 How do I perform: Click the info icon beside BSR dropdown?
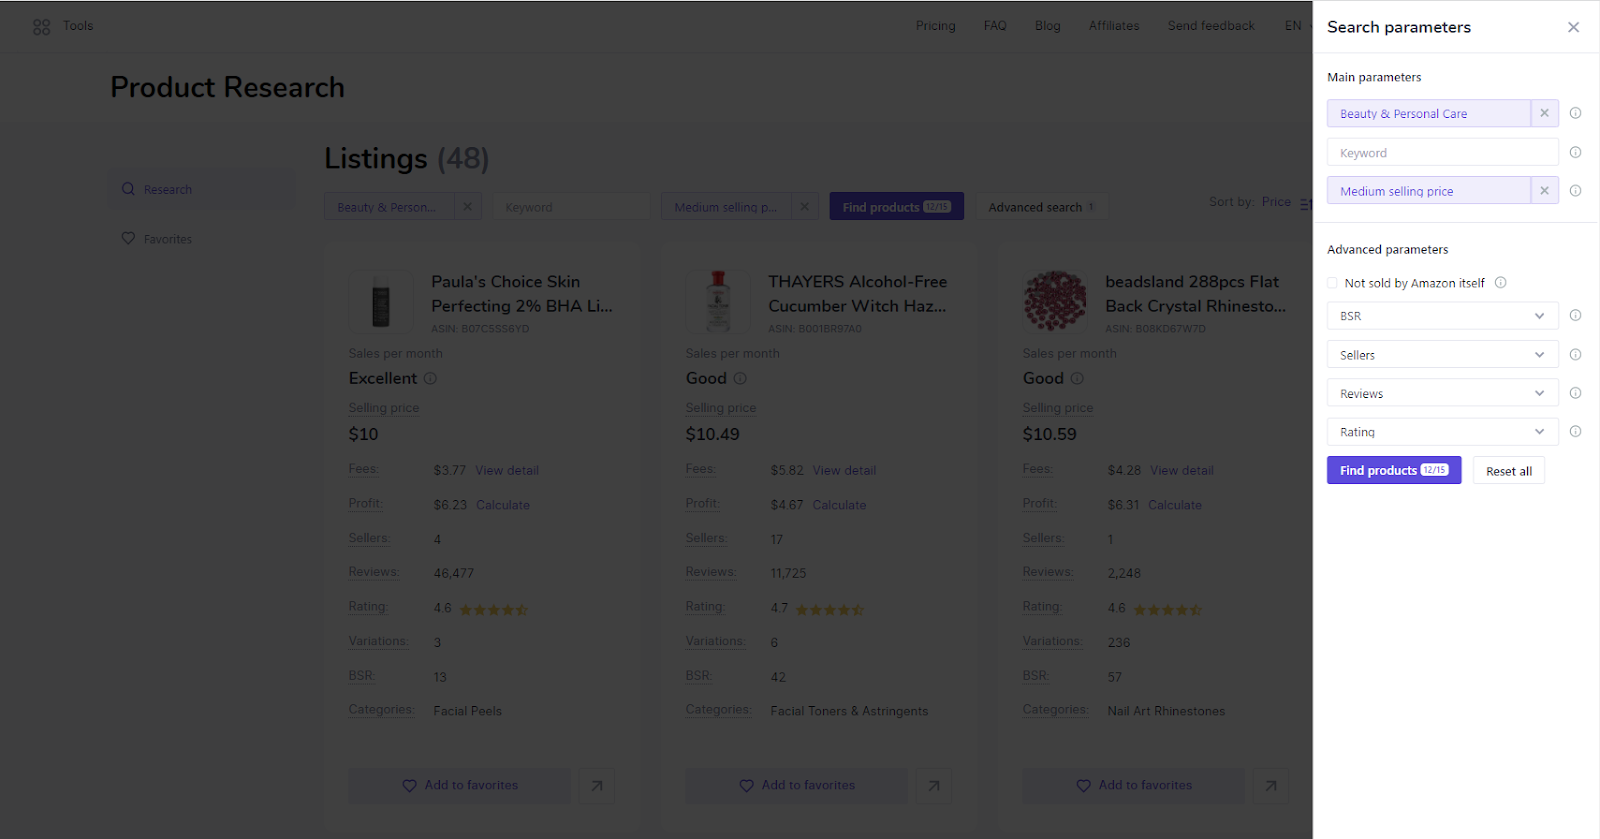pos(1575,315)
